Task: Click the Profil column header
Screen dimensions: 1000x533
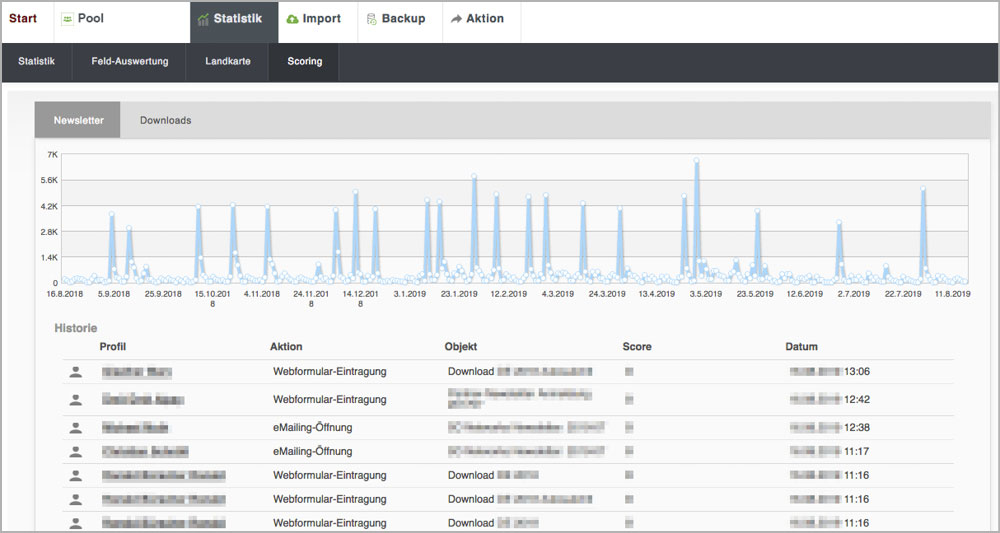Action: tap(113, 347)
